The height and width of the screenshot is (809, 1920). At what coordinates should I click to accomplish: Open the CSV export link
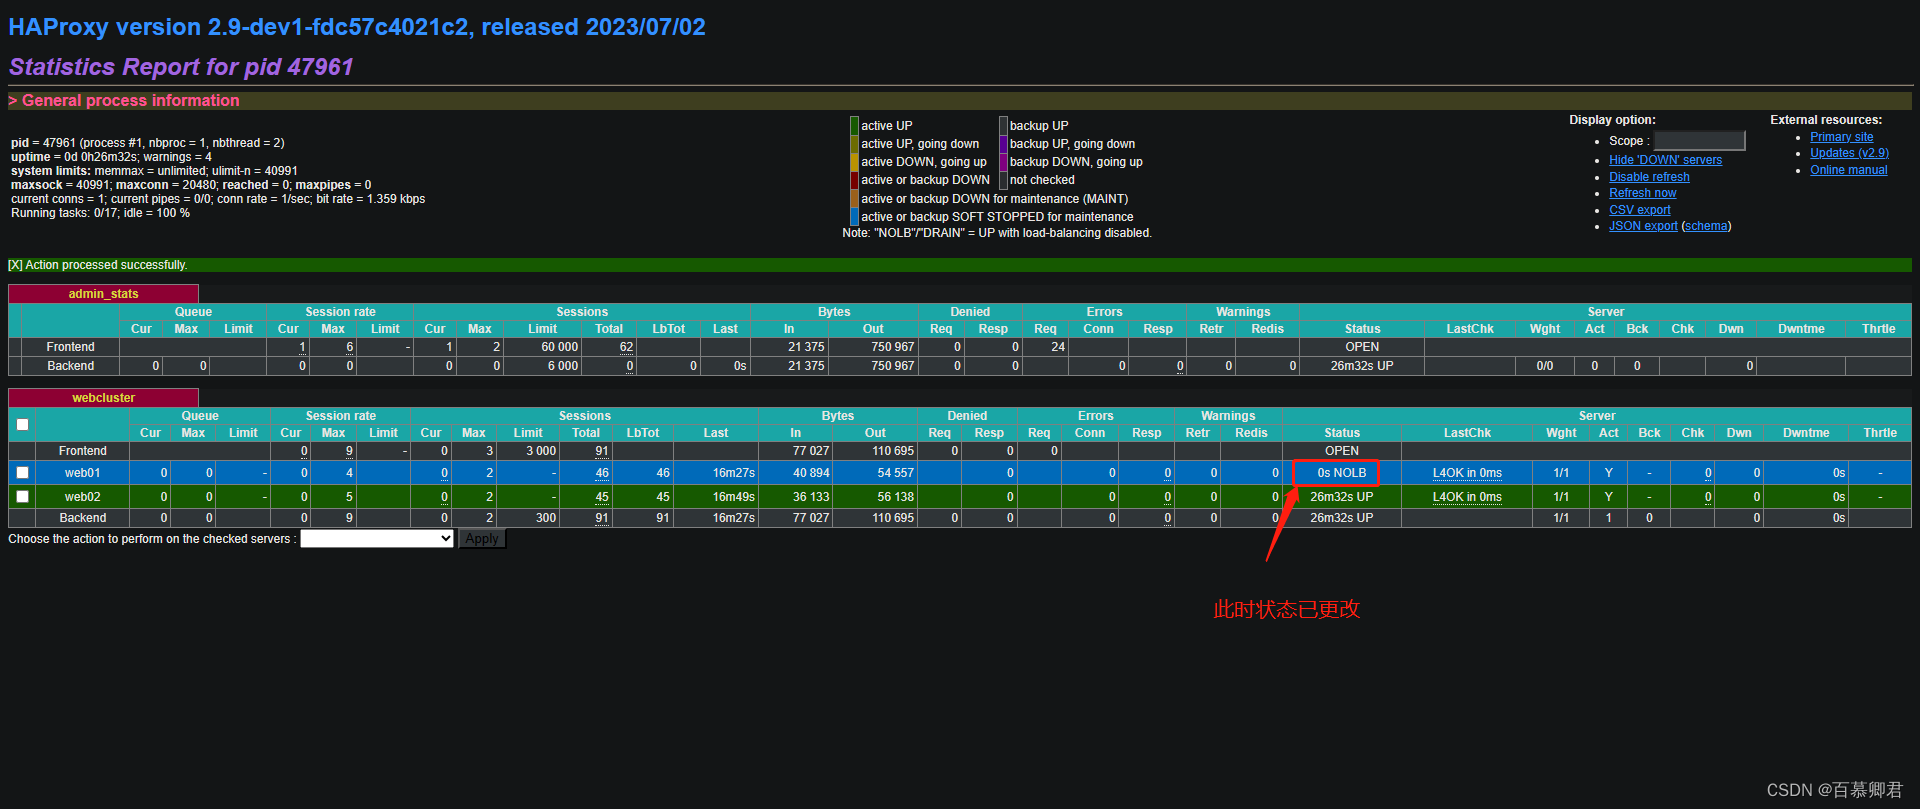(1639, 210)
